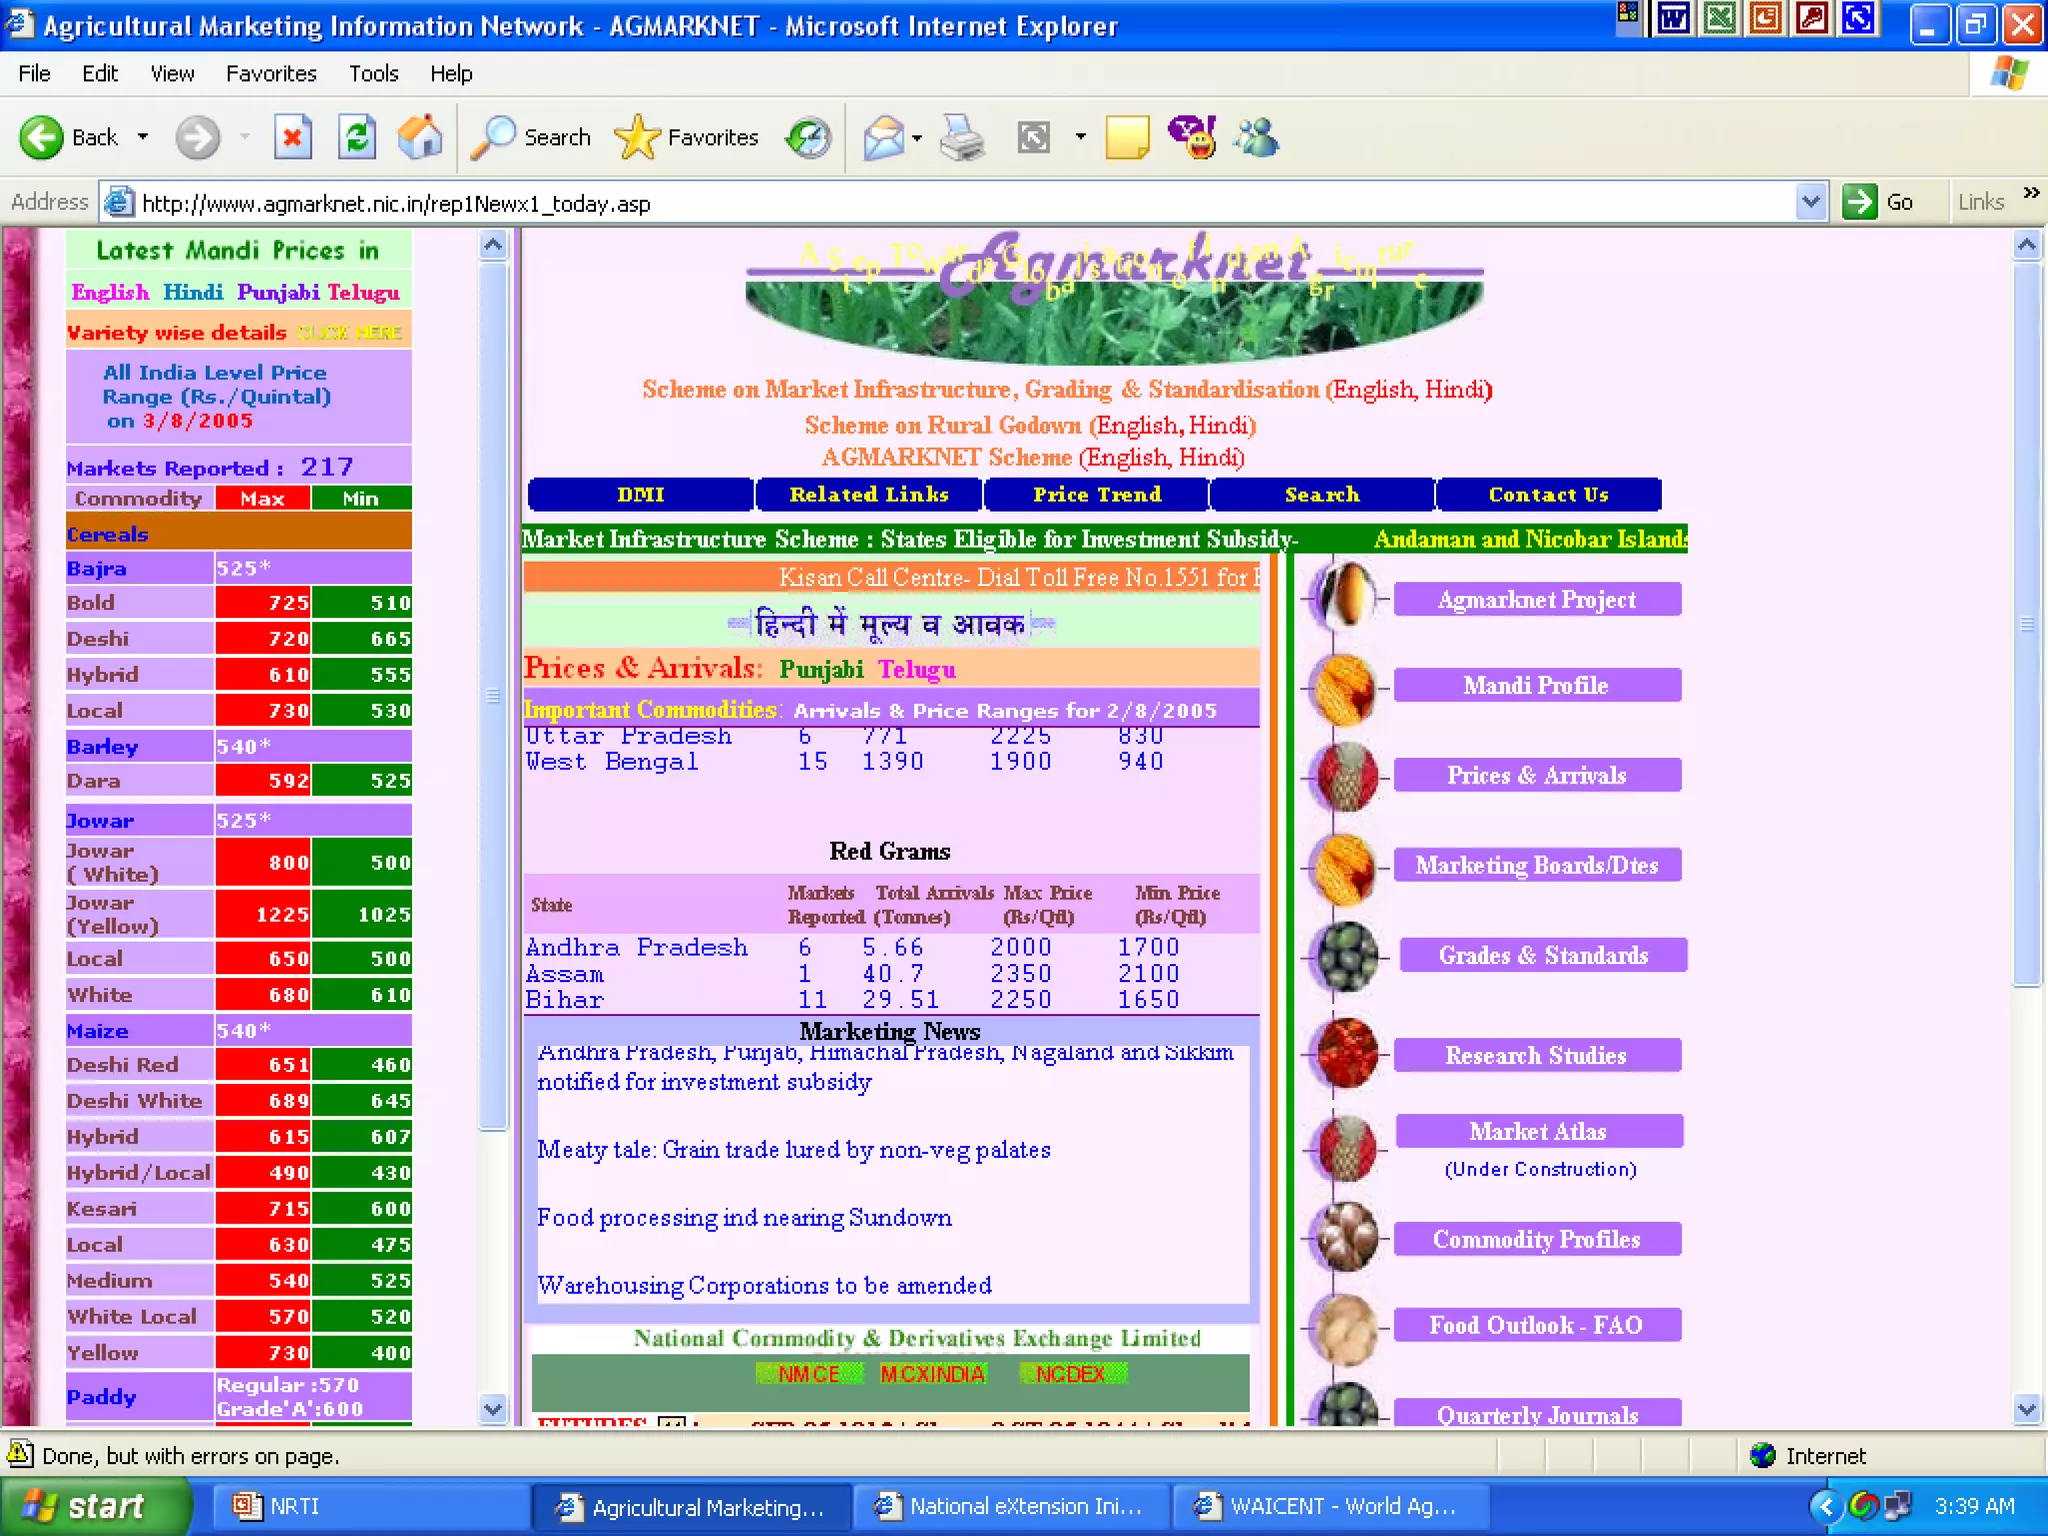Expand the address bar dropdown arrow
The height and width of the screenshot is (1536, 2048).
1810,202
